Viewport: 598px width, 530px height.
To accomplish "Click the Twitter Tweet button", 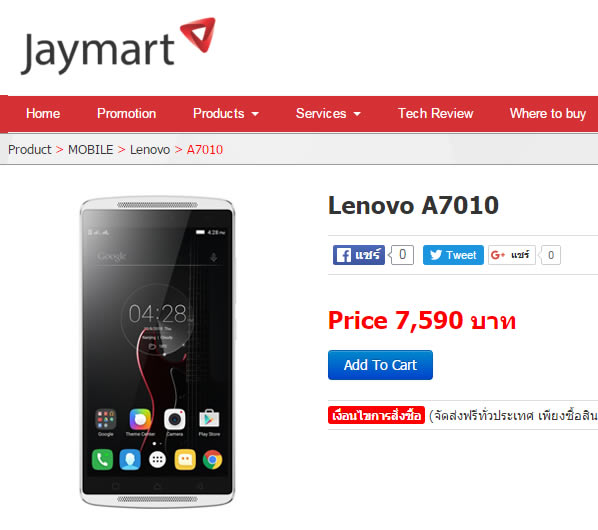I will (x=453, y=255).
